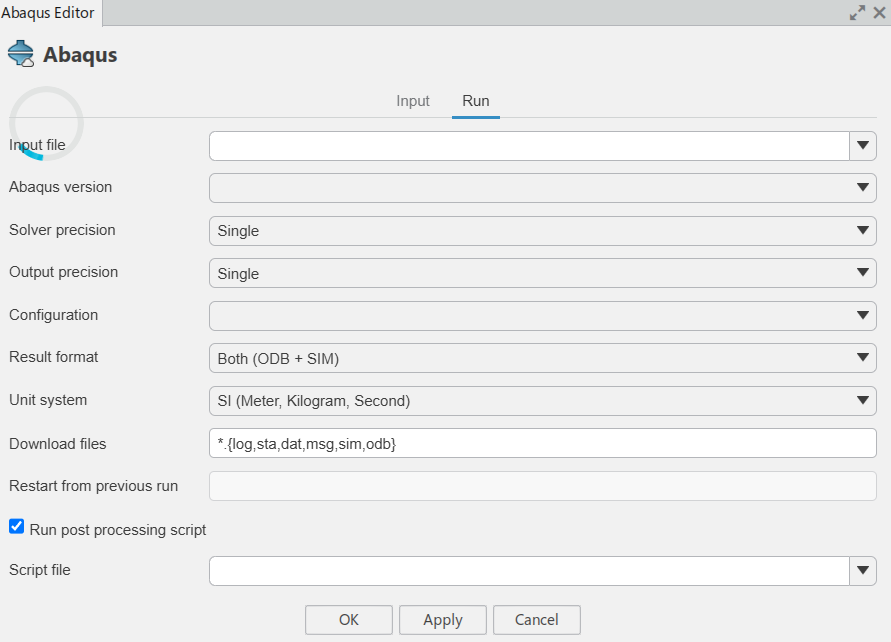This screenshot has height=642, width=891.
Task: Click the Abaqus logo icon
Action: [x=21, y=54]
